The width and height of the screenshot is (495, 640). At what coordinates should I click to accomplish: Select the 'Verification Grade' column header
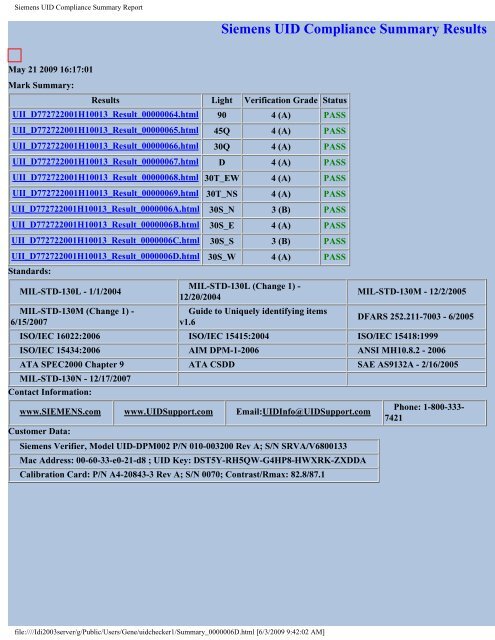click(281, 100)
